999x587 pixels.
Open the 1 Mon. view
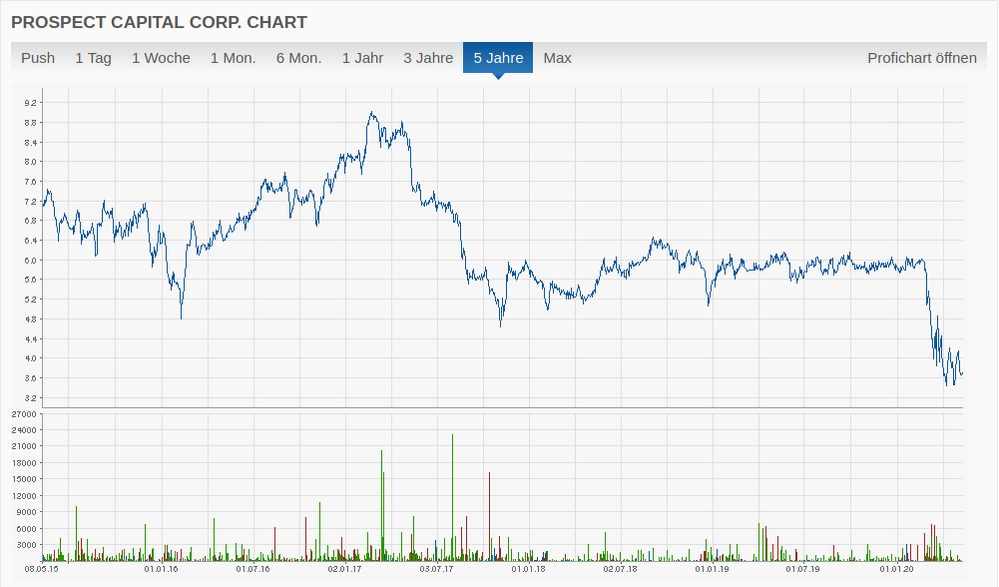[232, 57]
